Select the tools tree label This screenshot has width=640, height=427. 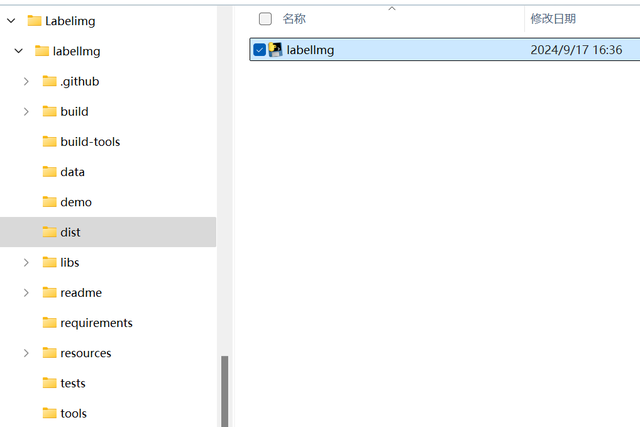point(73,414)
